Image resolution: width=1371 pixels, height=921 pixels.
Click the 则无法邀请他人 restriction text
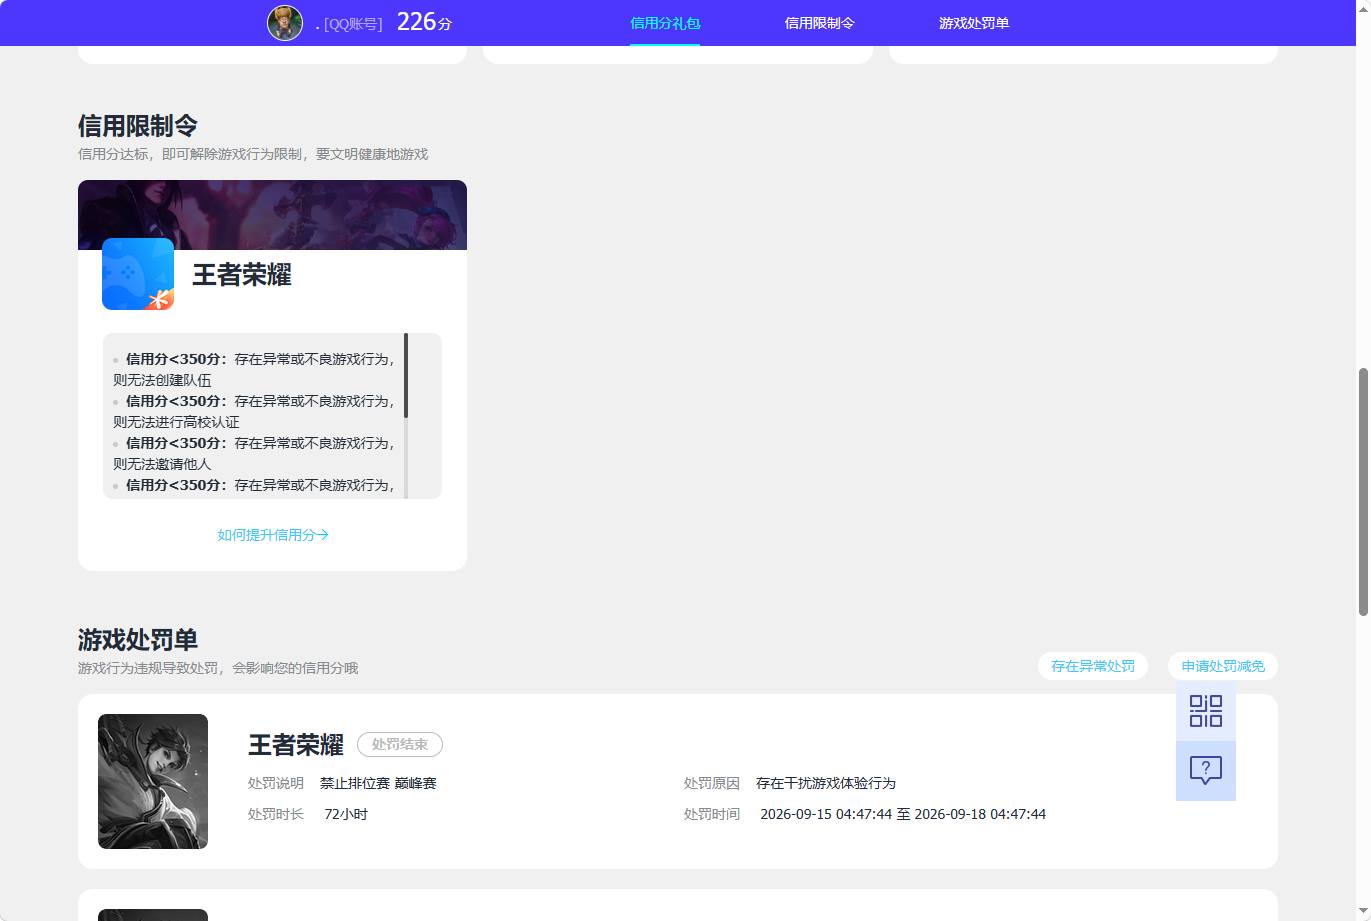tap(162, 464)
